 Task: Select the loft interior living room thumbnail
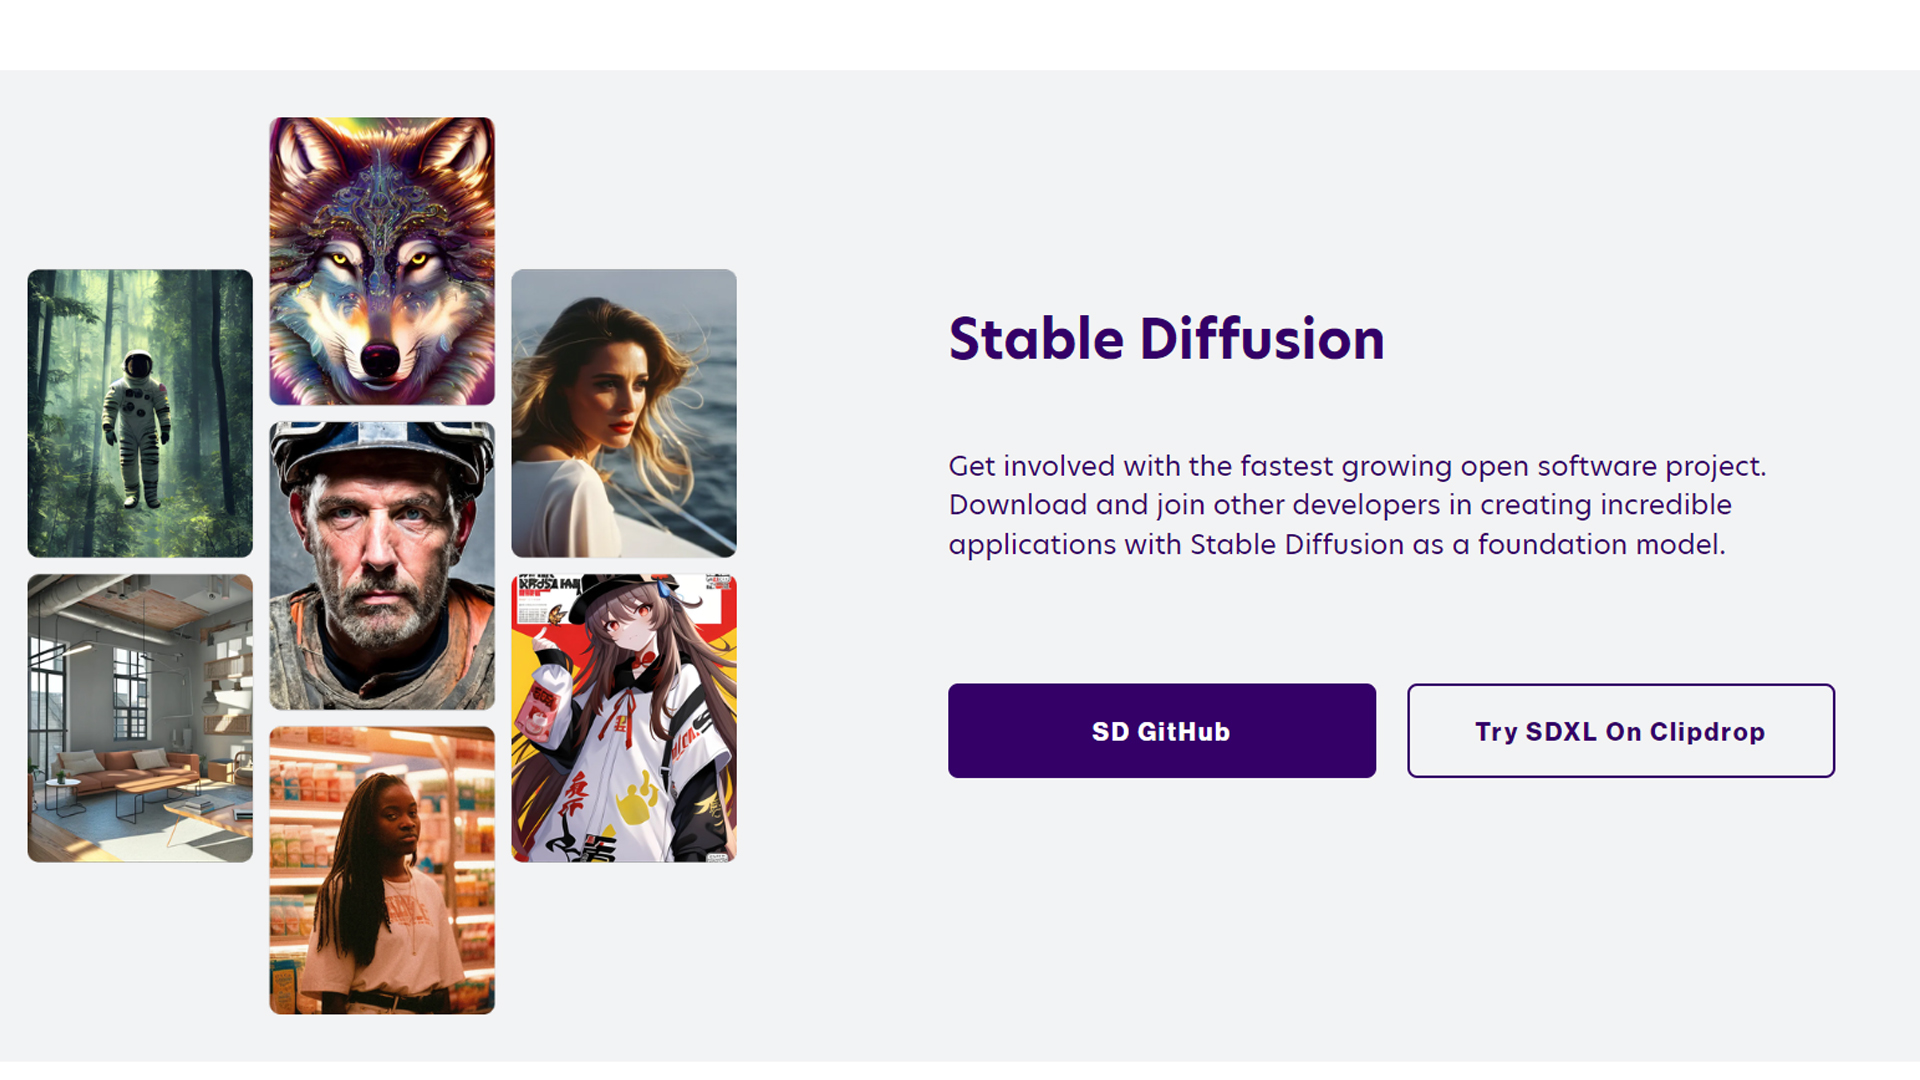[x=140, y=718]
